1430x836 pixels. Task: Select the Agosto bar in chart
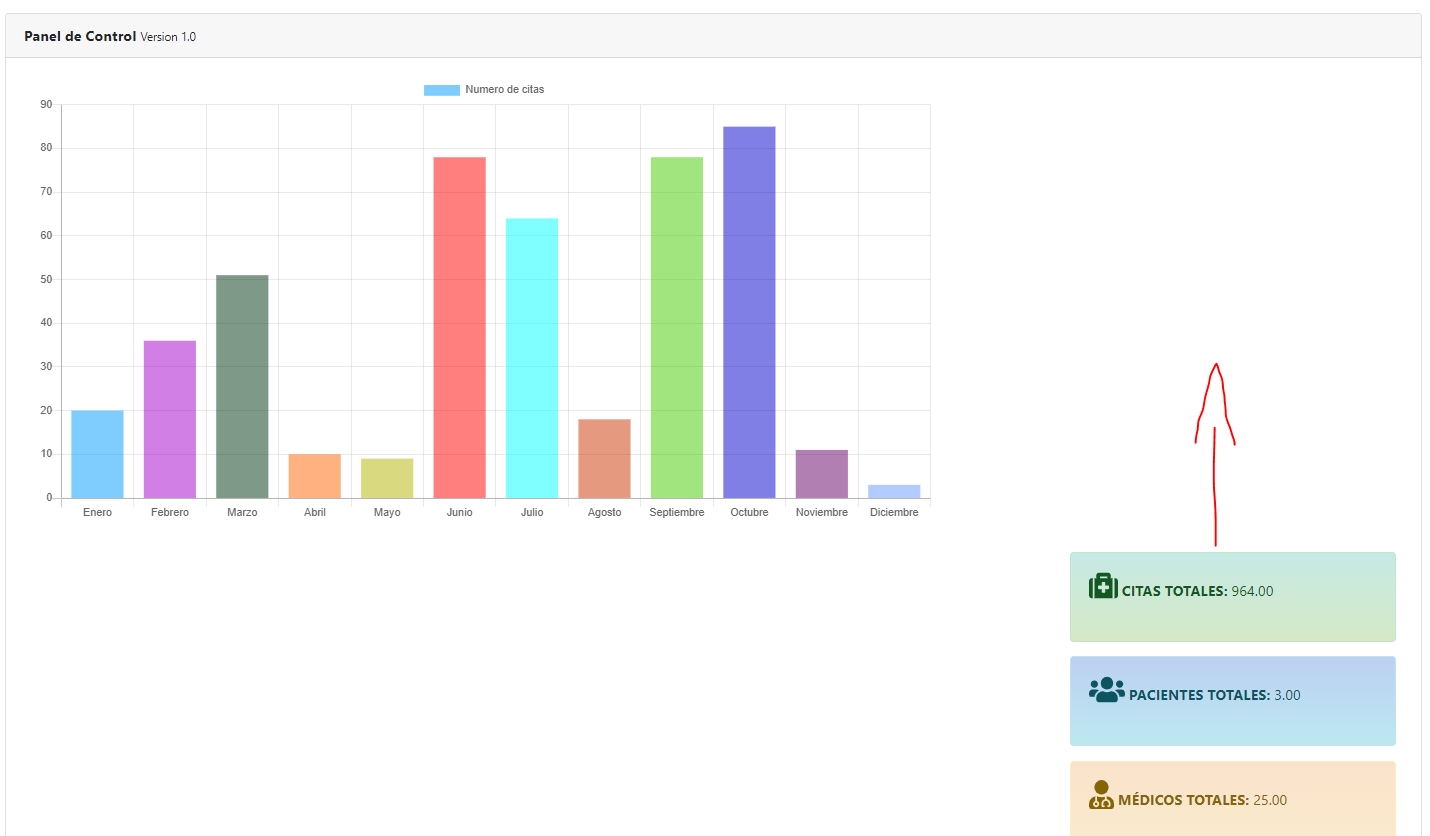point(604,459)
